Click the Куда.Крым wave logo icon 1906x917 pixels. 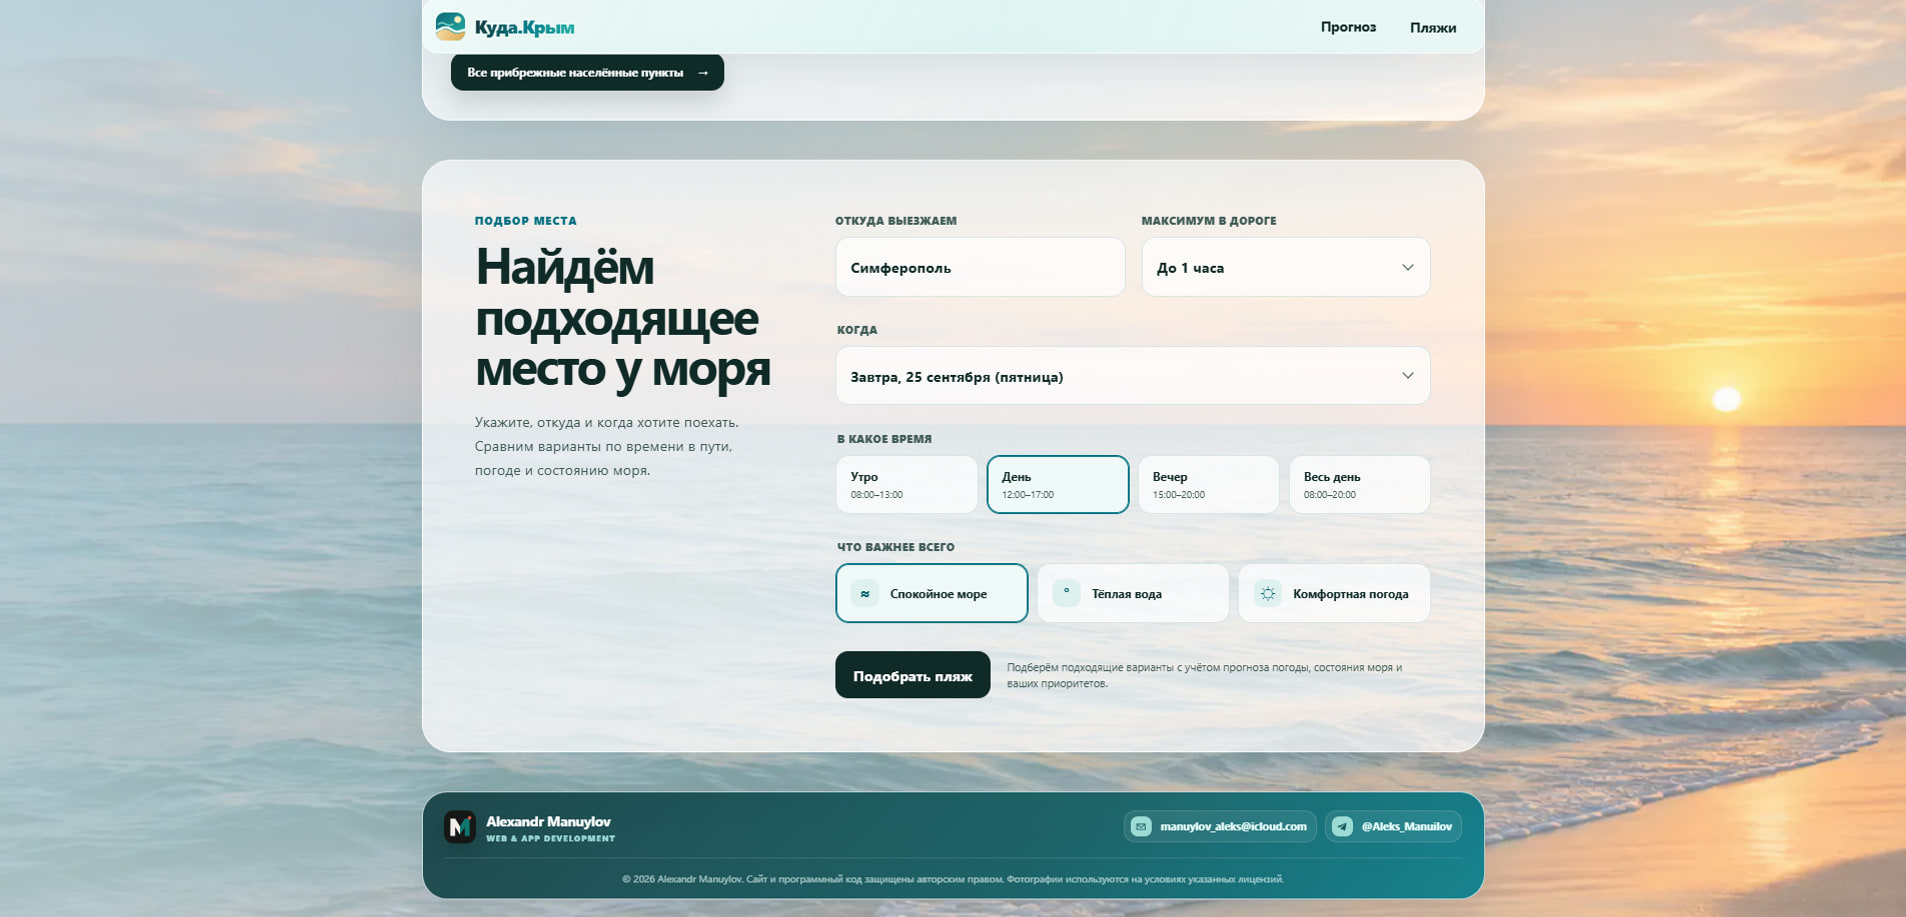click(x=450, y=27)
